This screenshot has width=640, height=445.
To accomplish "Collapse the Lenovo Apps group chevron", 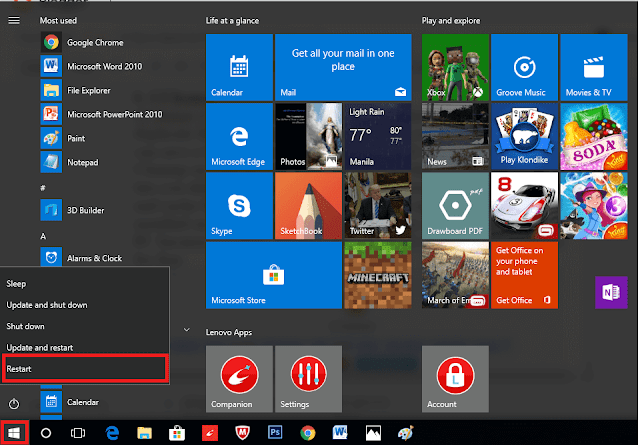I will (x=187, y=330).
